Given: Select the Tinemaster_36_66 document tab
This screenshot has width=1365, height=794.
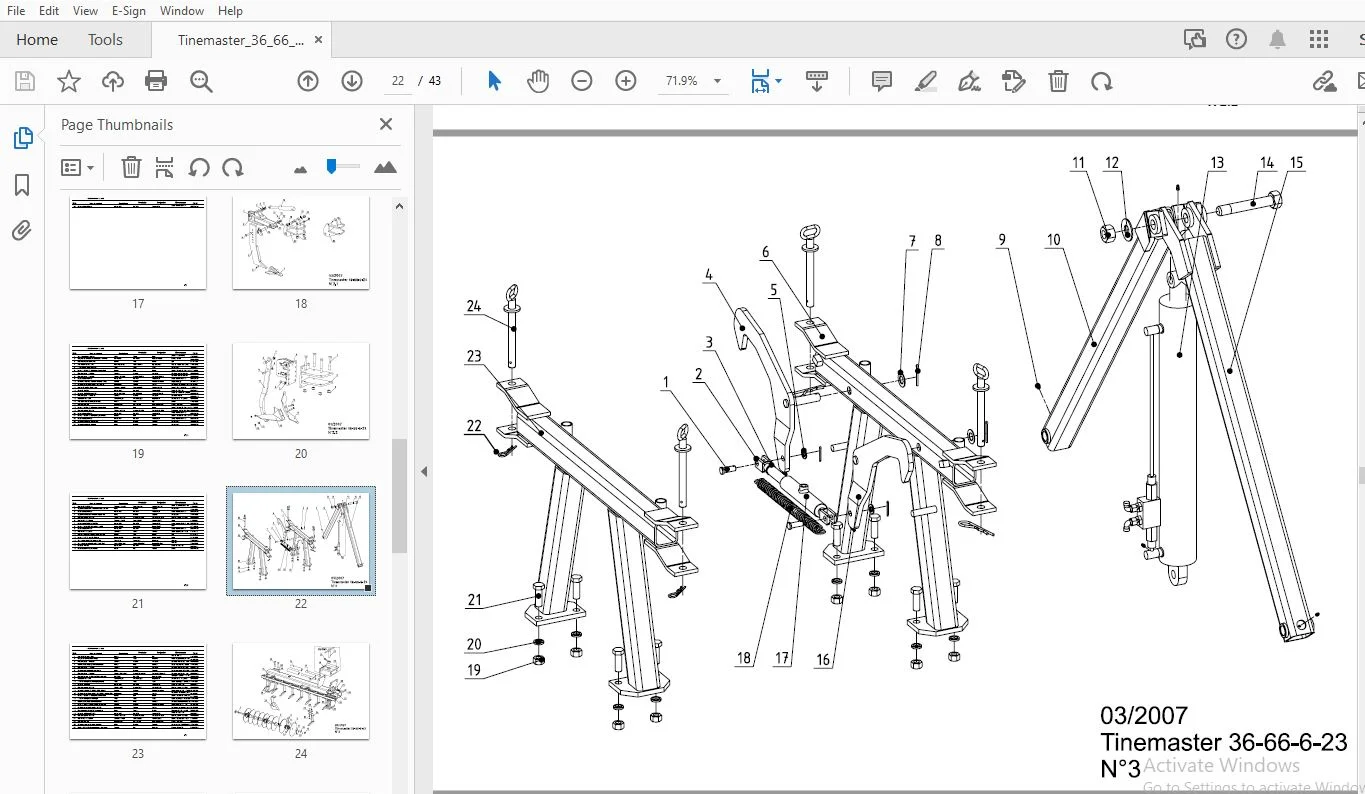Looking at the screenshot, I should (x=240, y=40).
